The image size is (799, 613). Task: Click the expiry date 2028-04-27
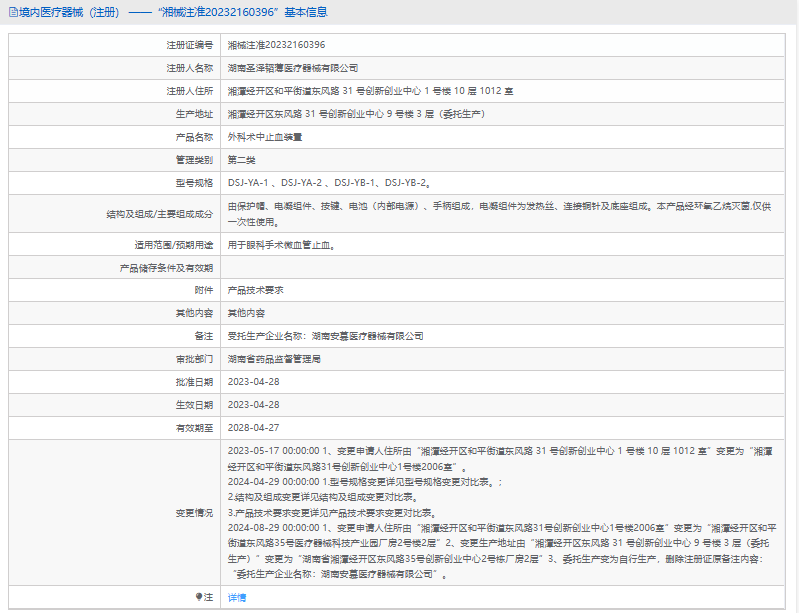pos(253,428)
